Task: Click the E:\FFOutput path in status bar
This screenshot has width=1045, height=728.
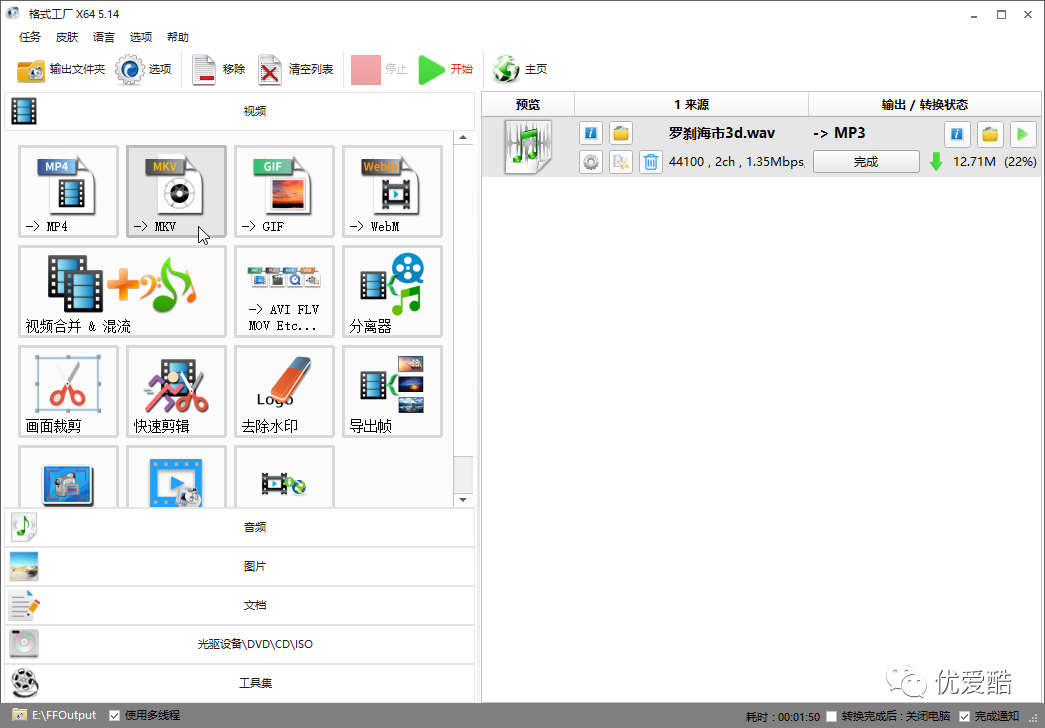Action: coord(64,715)
